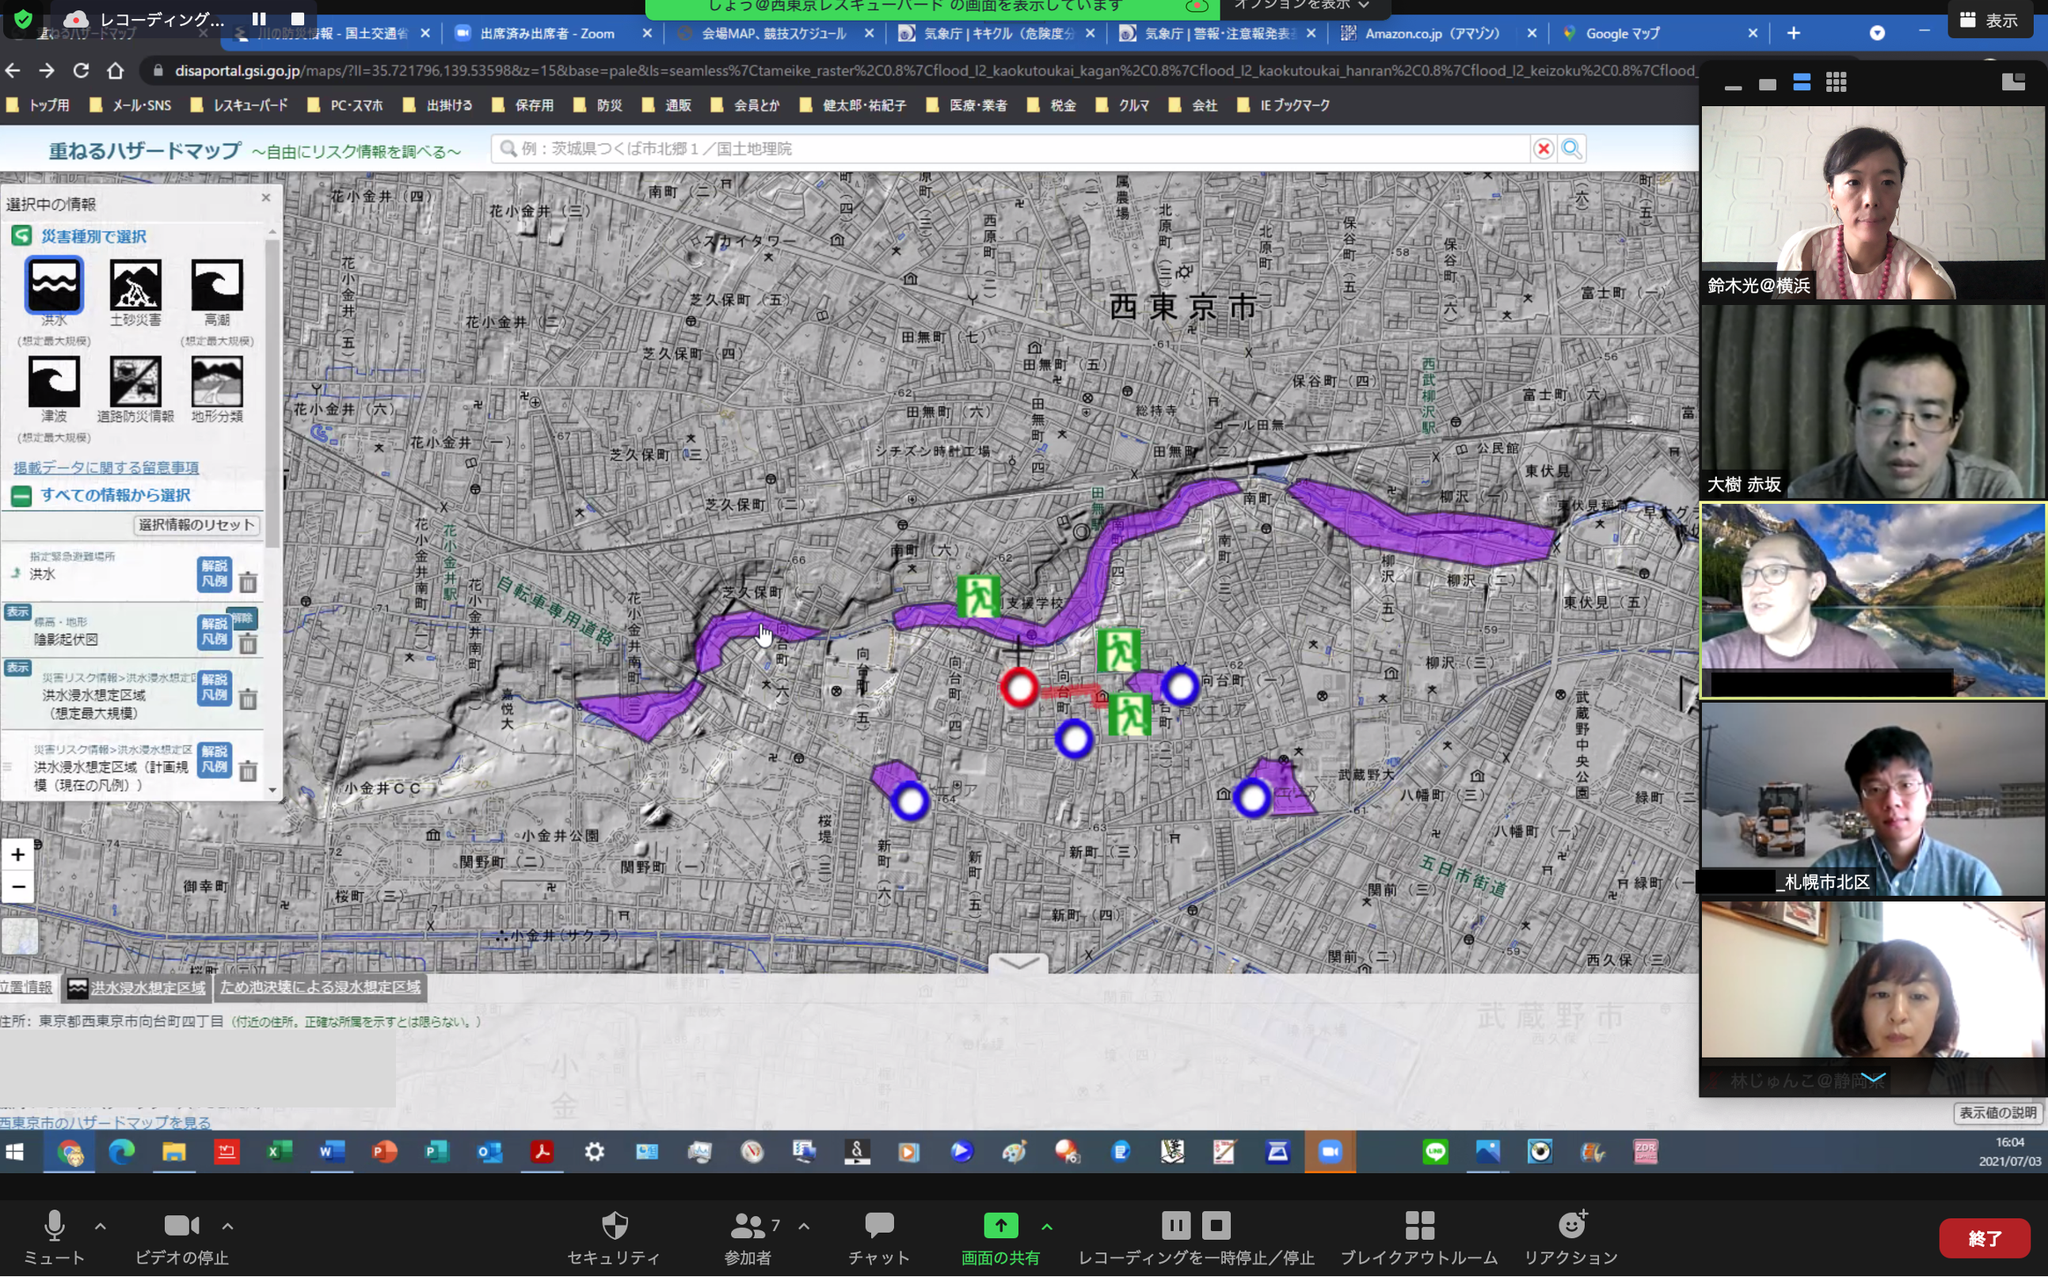This screenshot has height=1277, width=2048.
Task: Open Zoom chat panel
Action: pyautogui.click(x=879, y=1238)
